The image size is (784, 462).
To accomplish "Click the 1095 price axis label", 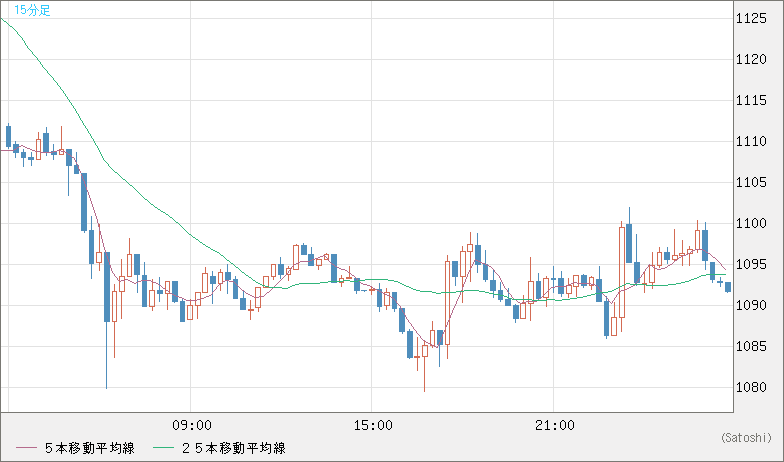I will 751,264.
